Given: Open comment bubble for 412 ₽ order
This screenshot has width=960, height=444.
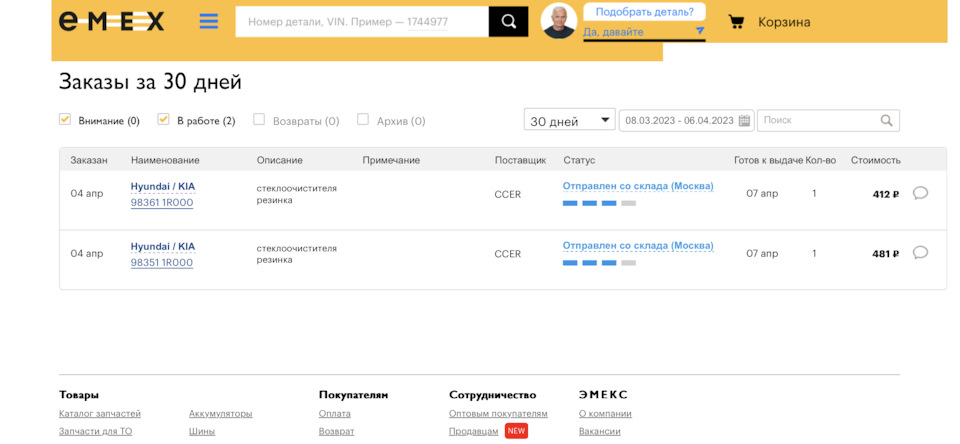Looking at the screenshot, I should (920, 193).
